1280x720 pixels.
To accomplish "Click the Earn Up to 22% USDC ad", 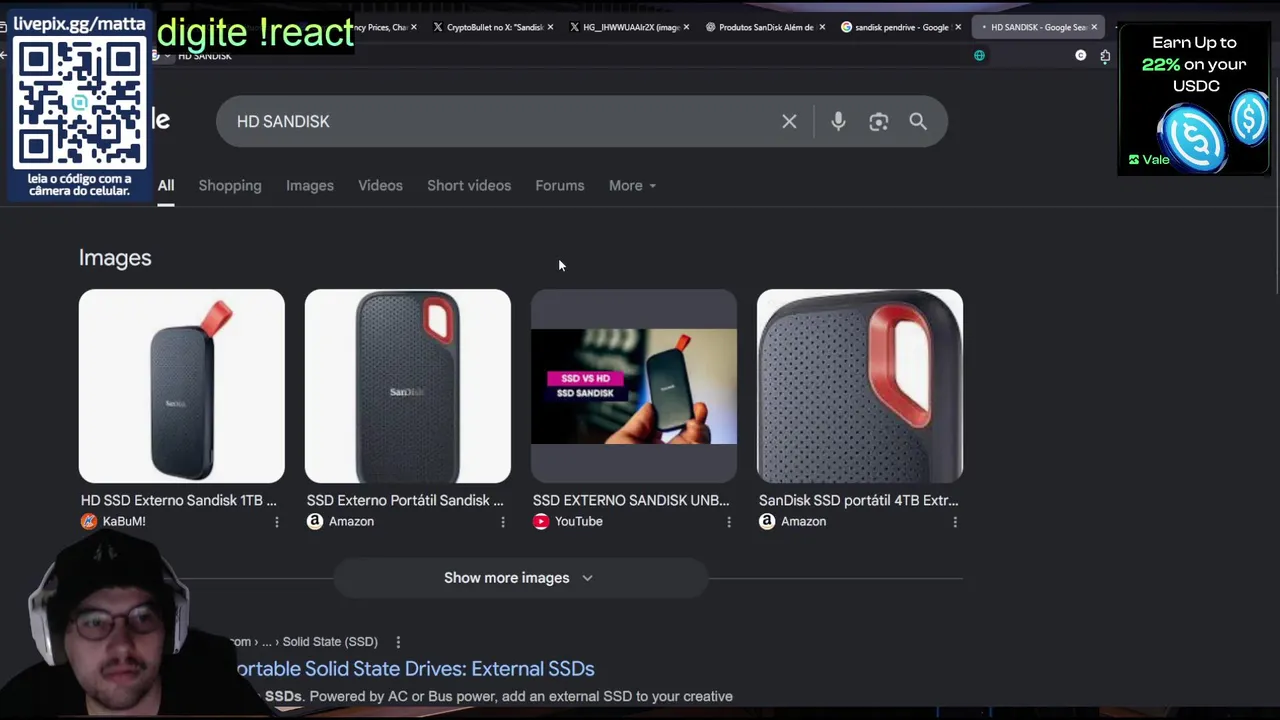I will [1194, 100].
